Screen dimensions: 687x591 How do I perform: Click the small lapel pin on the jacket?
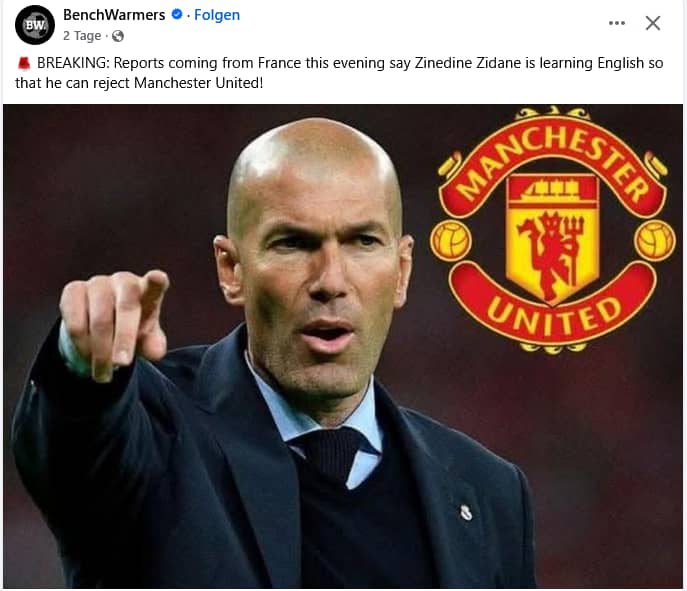click(466, 512)
